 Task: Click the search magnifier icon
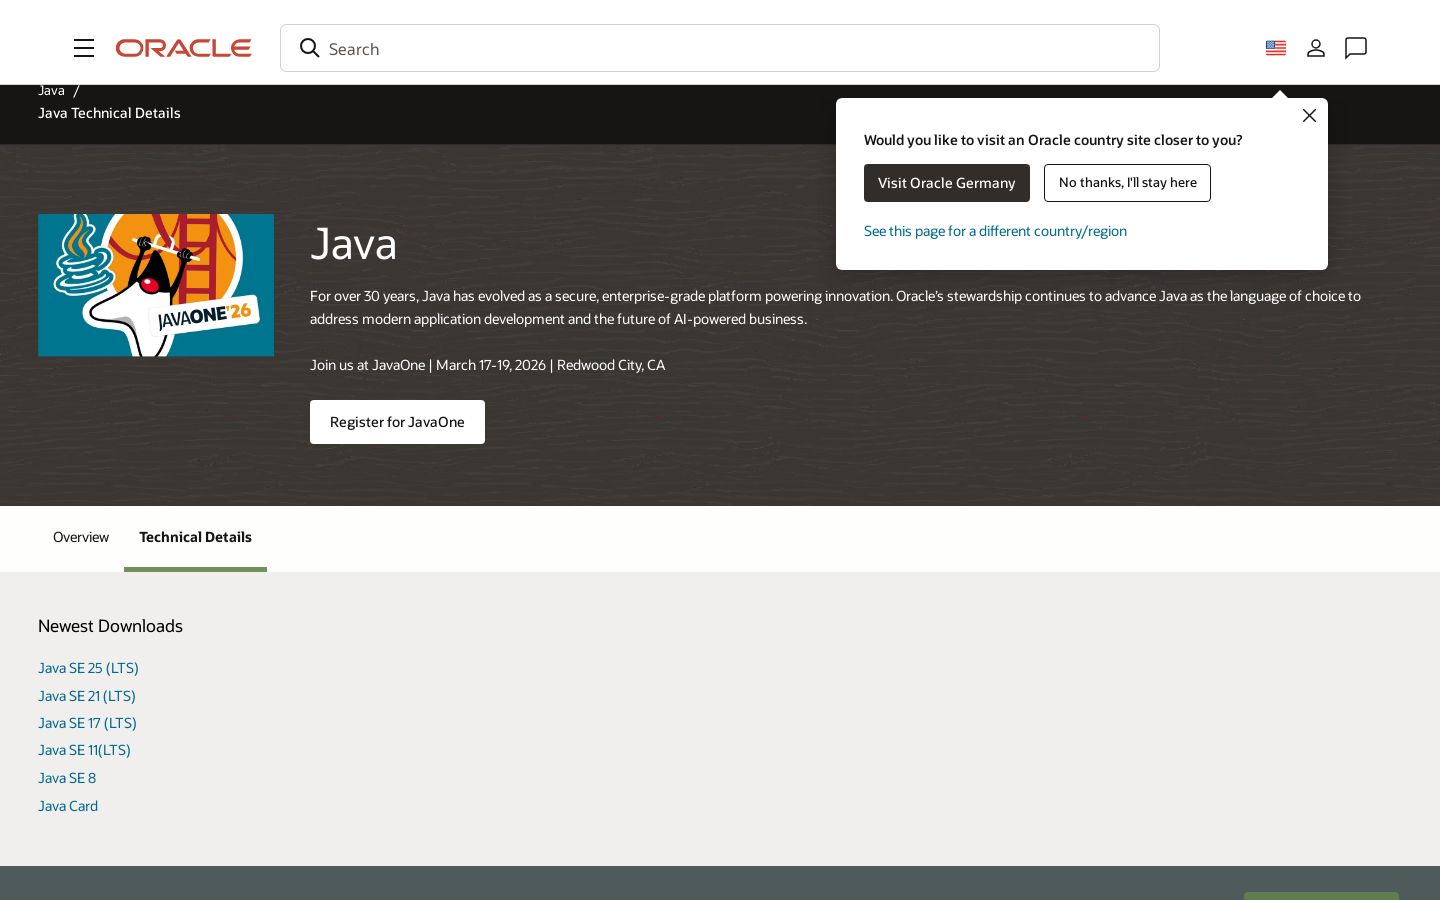pyautogui.click(x=310, y=48)
